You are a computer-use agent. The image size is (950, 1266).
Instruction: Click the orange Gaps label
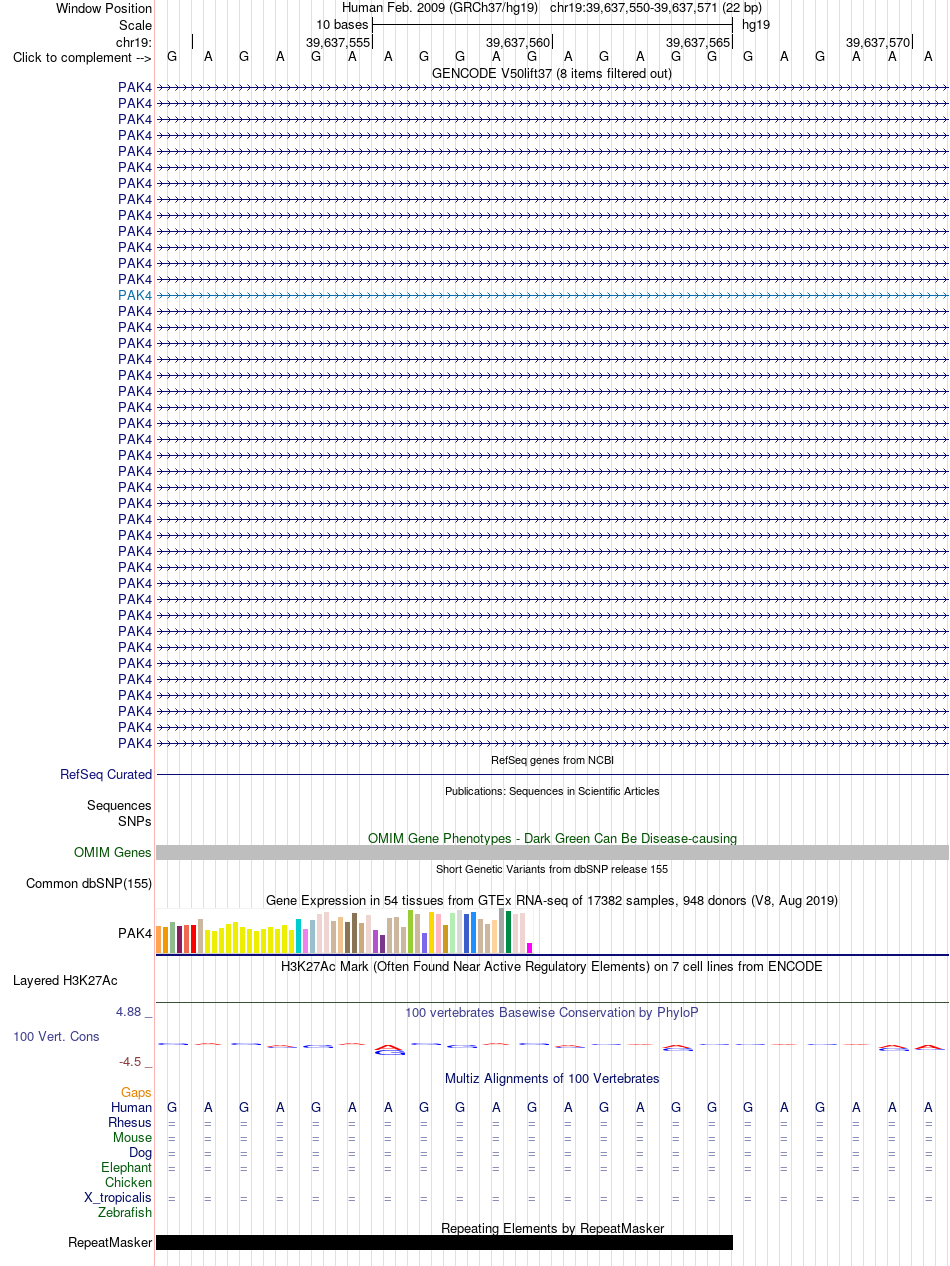137,1093
